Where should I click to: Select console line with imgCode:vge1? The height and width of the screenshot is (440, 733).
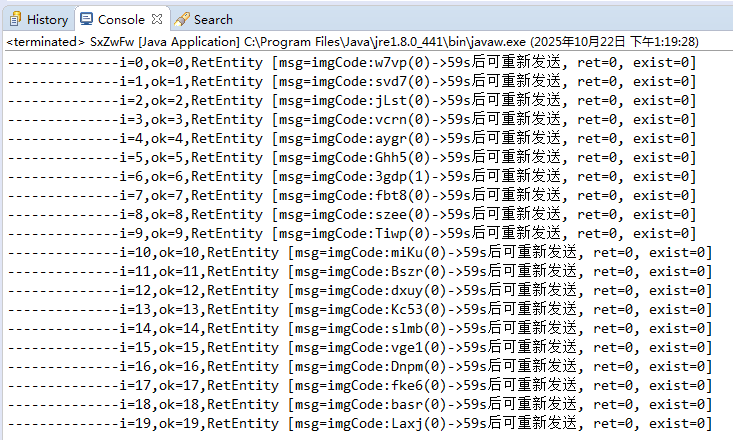click(x=360, y=347)
